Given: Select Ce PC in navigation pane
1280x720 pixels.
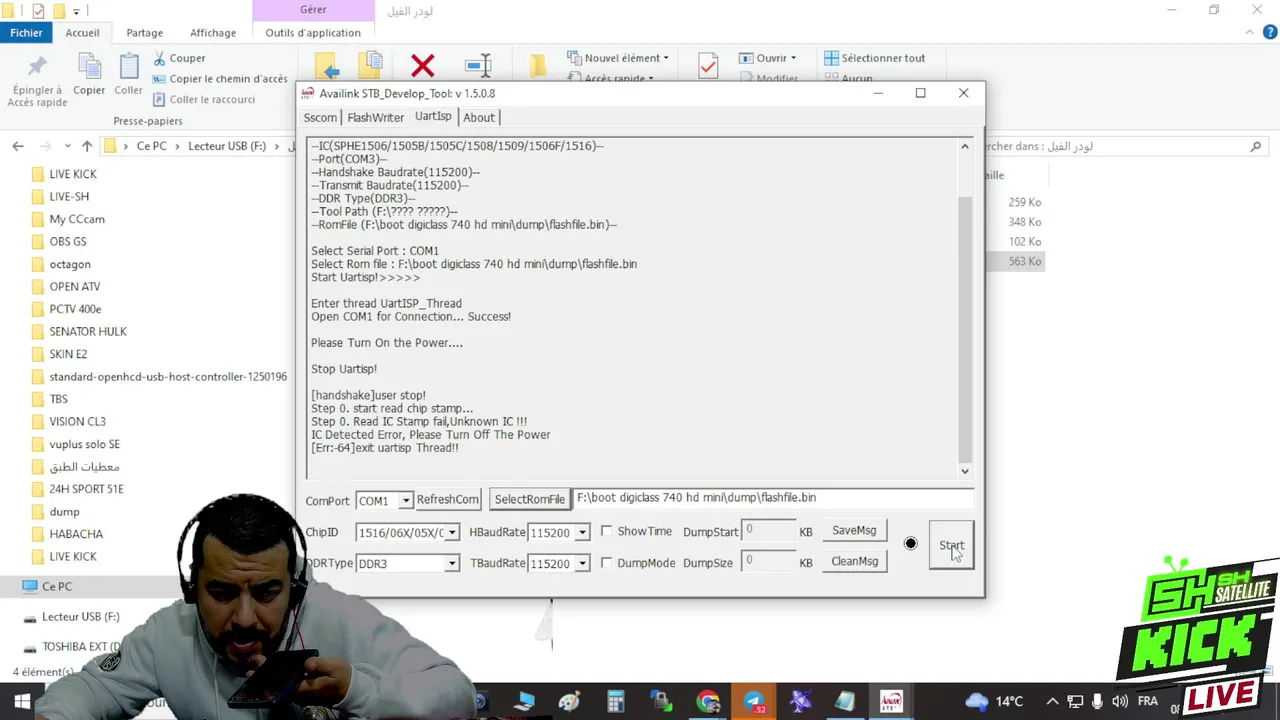Looking at the screenshot, I should point(57,586).
